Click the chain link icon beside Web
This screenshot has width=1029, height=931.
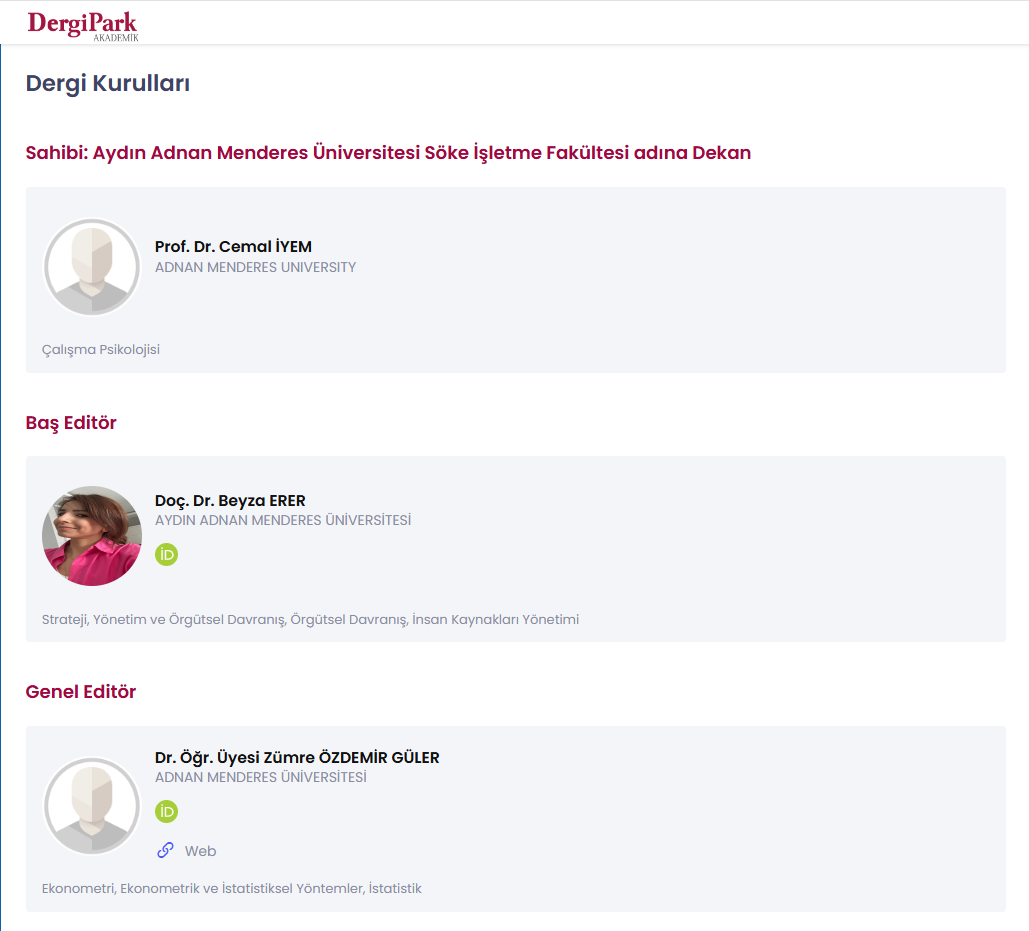[x=166, y=851]
